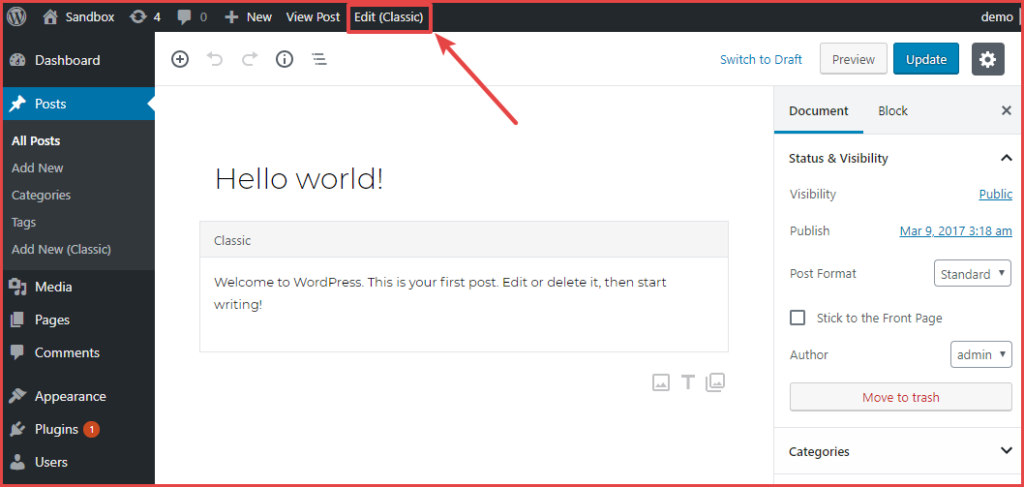Open Pages in the sidebar
This screenshot has width=1024, height=487.
tap(78, 320)
